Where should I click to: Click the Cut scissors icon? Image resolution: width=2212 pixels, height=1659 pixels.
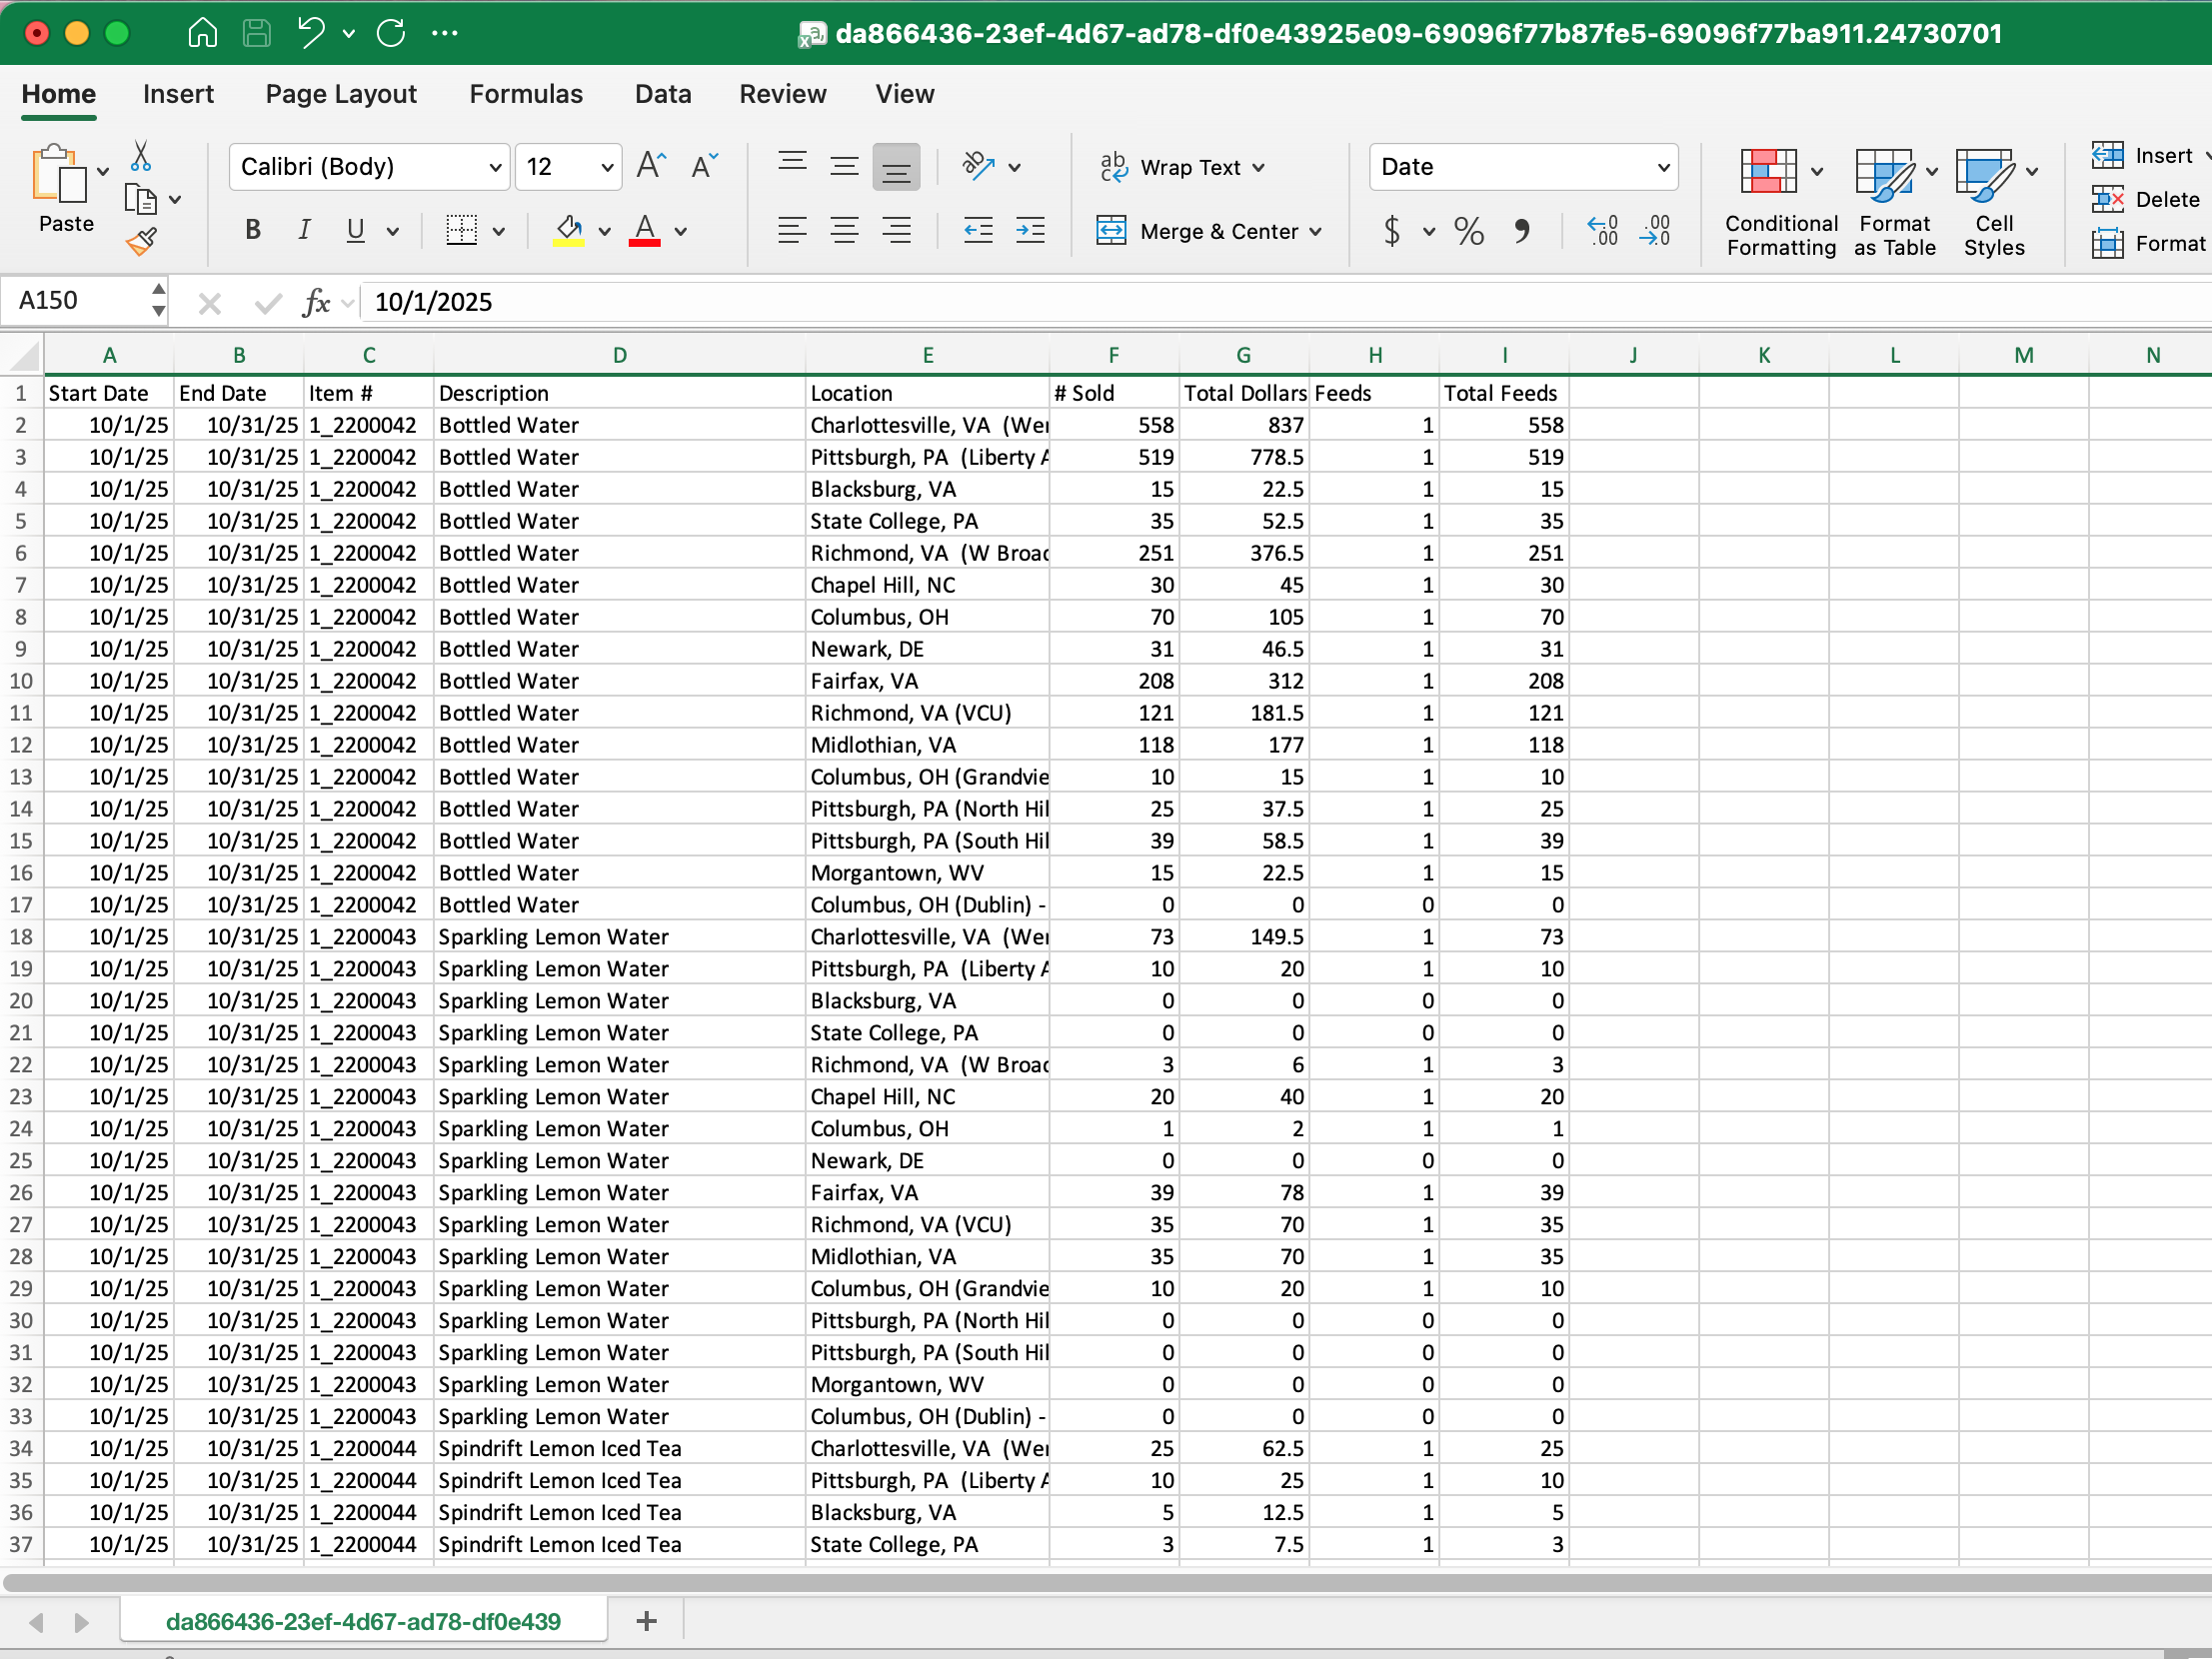coord(141,156)
